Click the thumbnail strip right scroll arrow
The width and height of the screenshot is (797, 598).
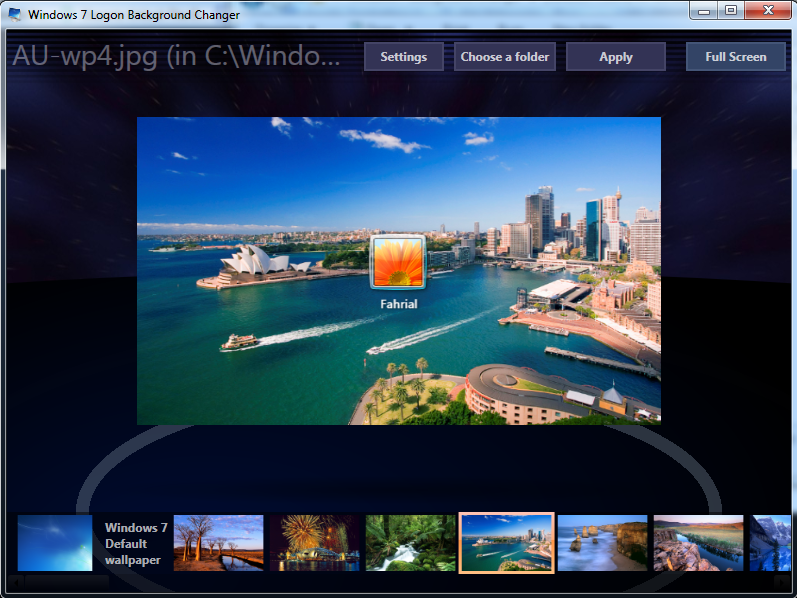pyautogui.click(x=783, y=581)
